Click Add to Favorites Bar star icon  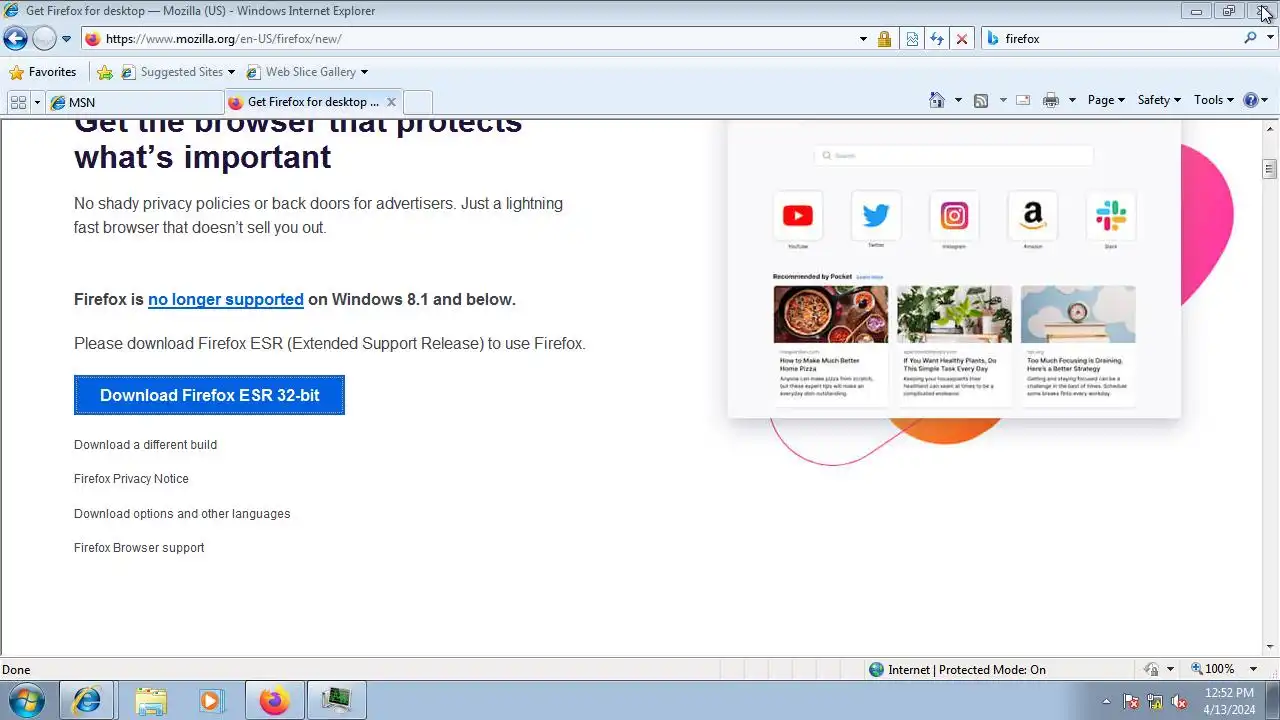(104, 72)
